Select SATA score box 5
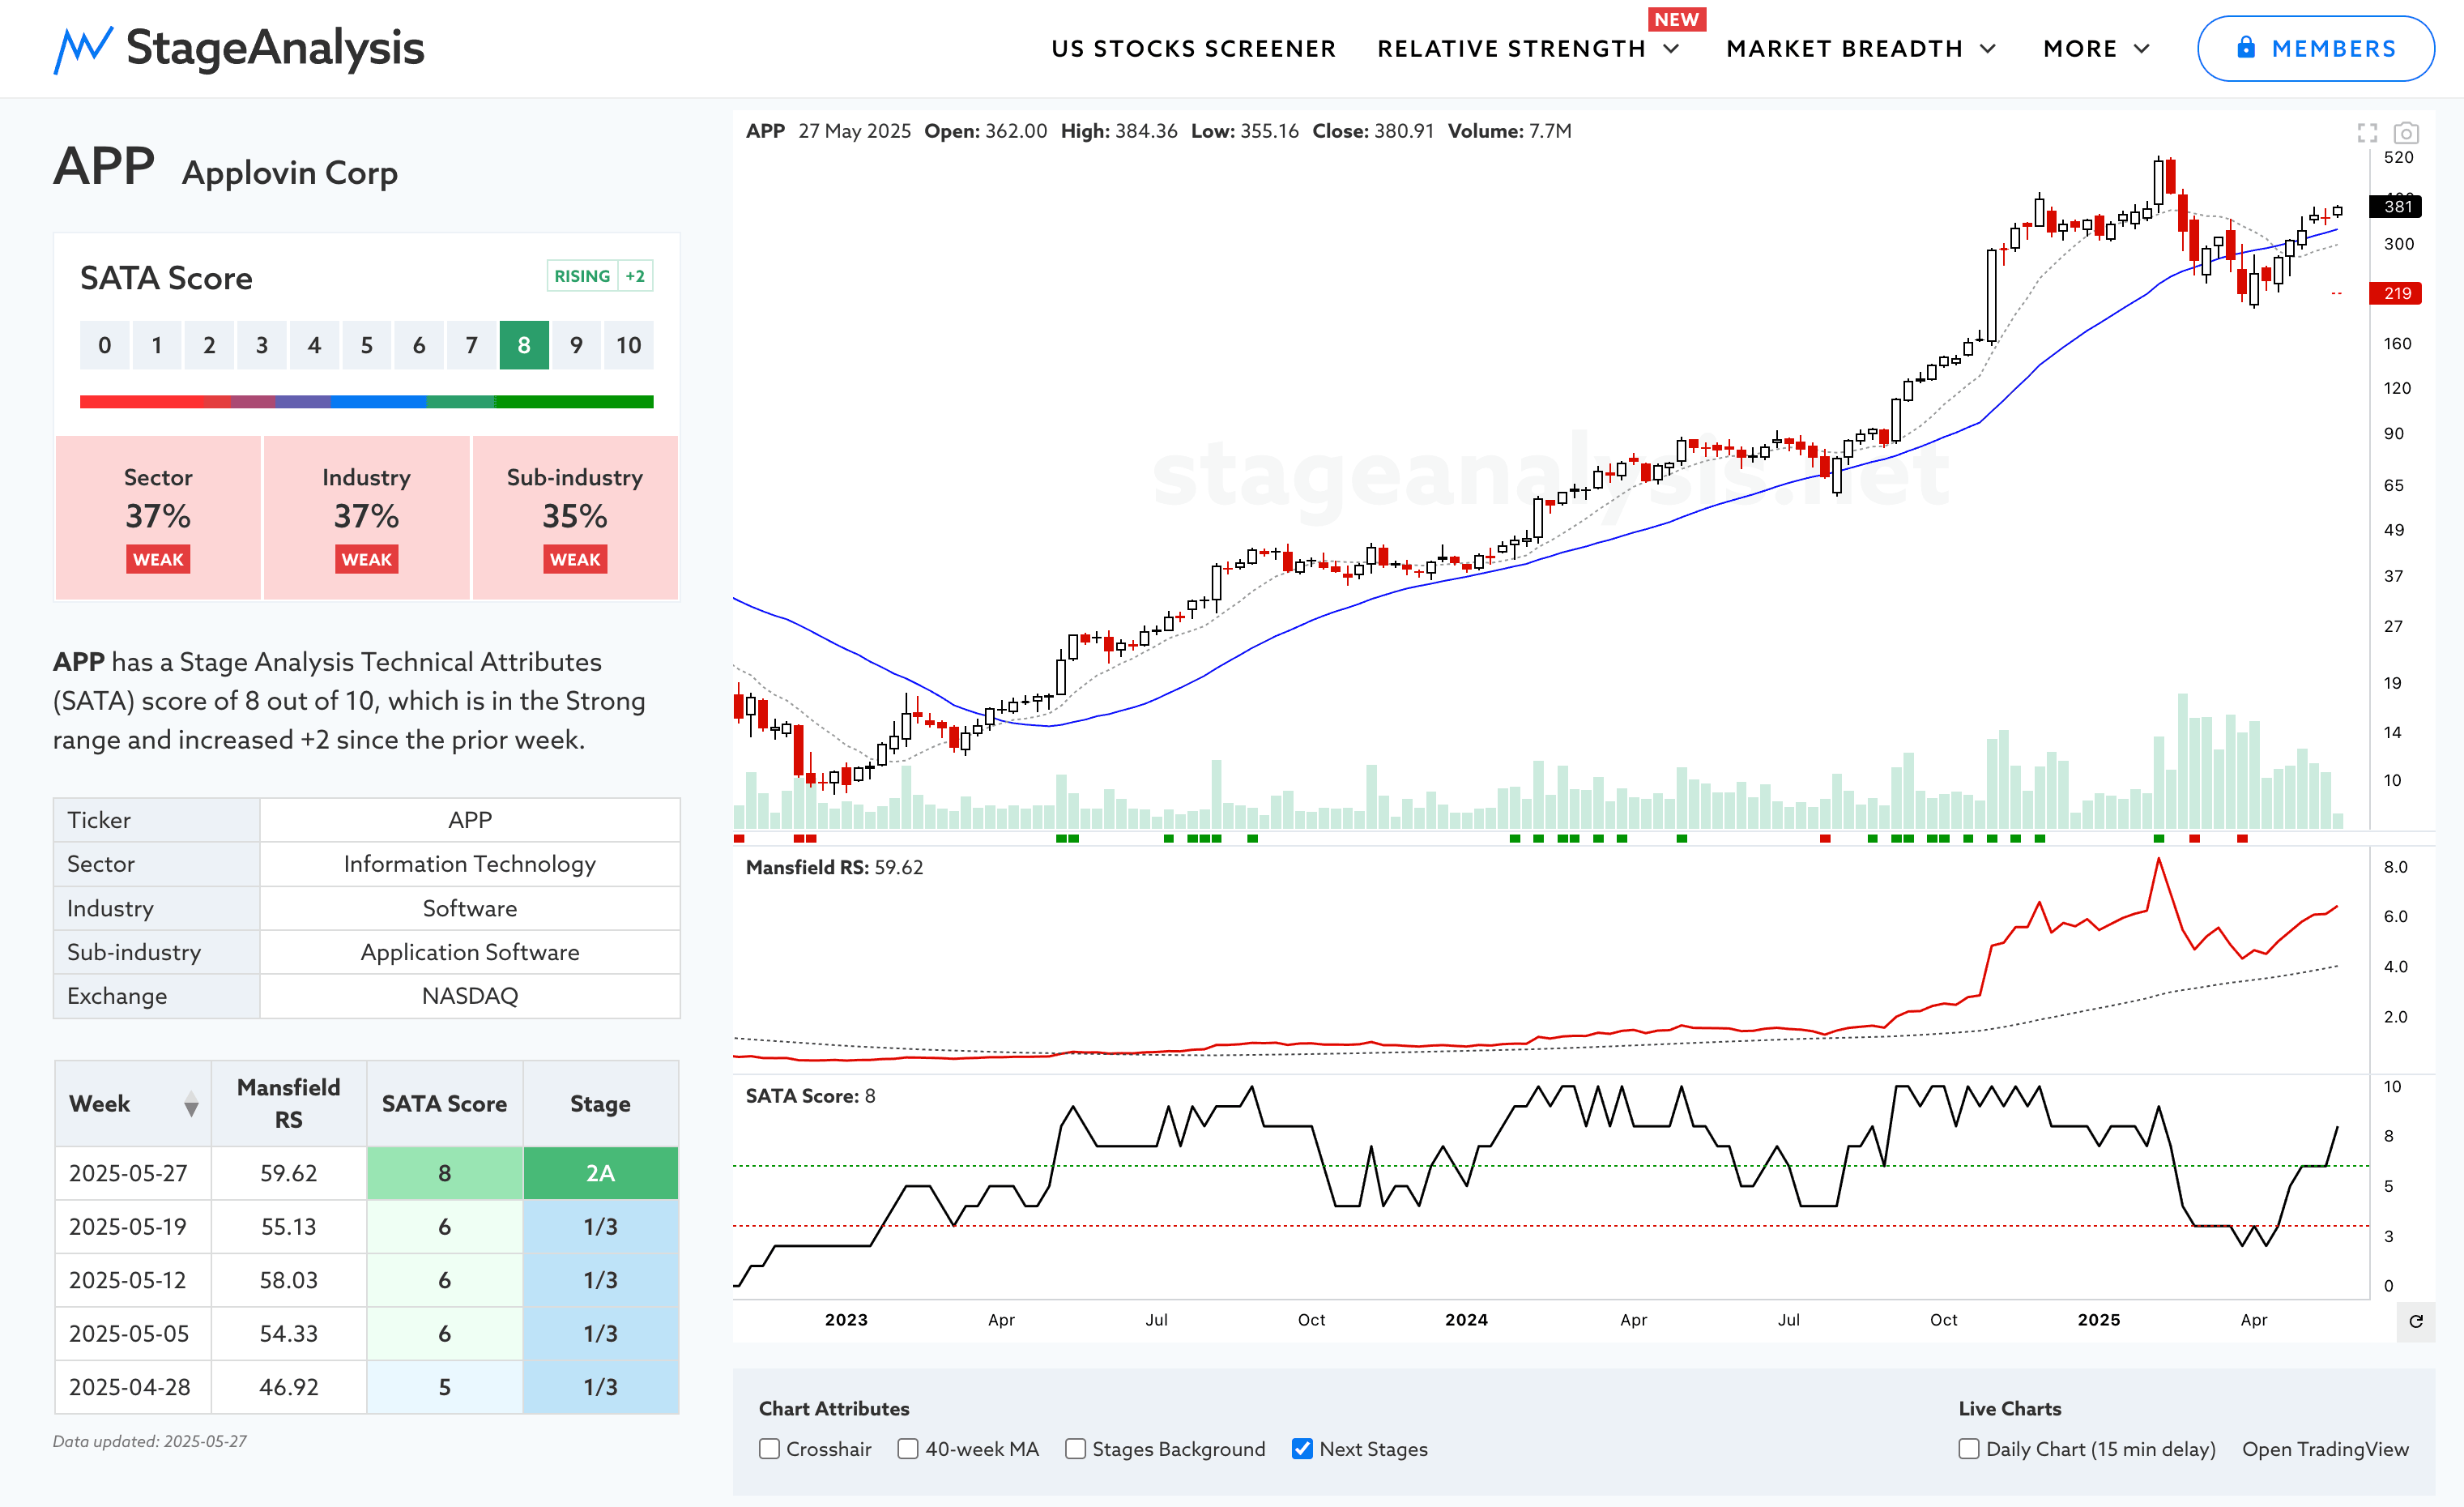This screenshot has height=1507, width=2464. click(x=367, y=345)
